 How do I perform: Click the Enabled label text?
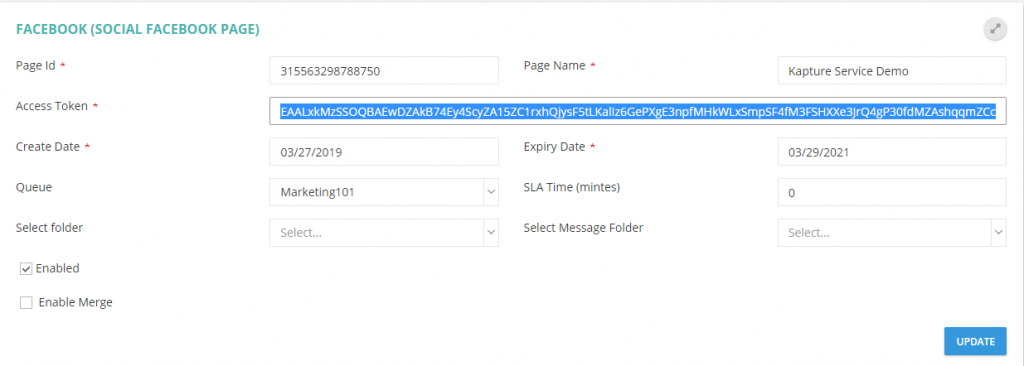pyautogui.click(x=57, y=269)
